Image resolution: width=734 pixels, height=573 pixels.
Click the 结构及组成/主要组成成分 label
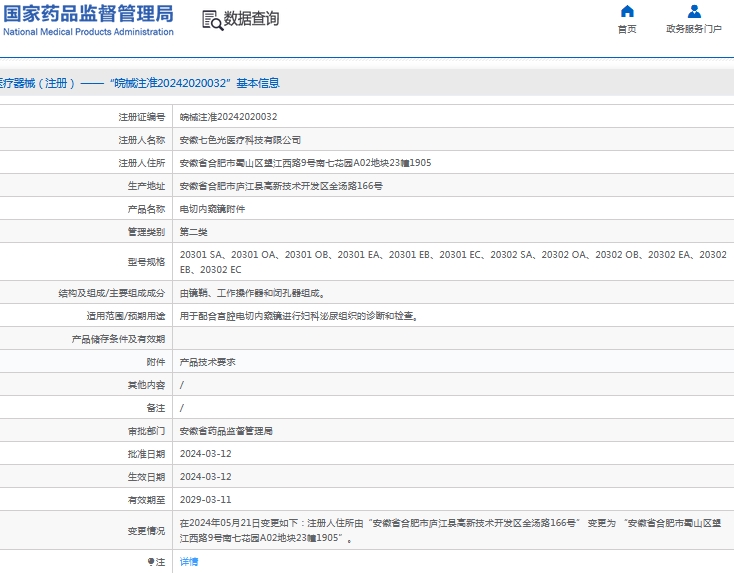point(112,293)
